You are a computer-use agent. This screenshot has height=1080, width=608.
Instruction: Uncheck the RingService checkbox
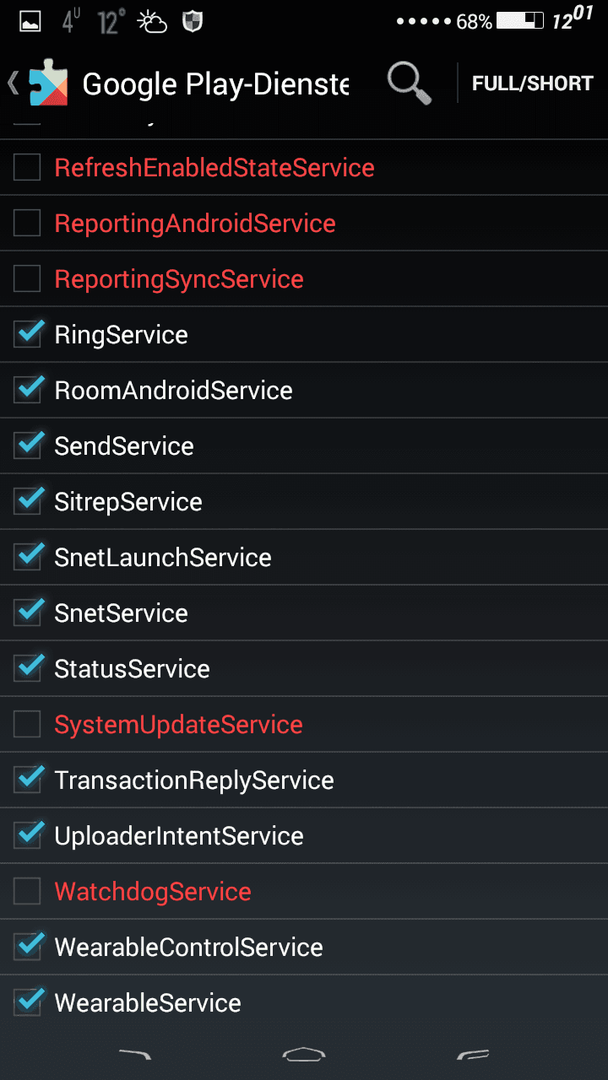(28, 335)
